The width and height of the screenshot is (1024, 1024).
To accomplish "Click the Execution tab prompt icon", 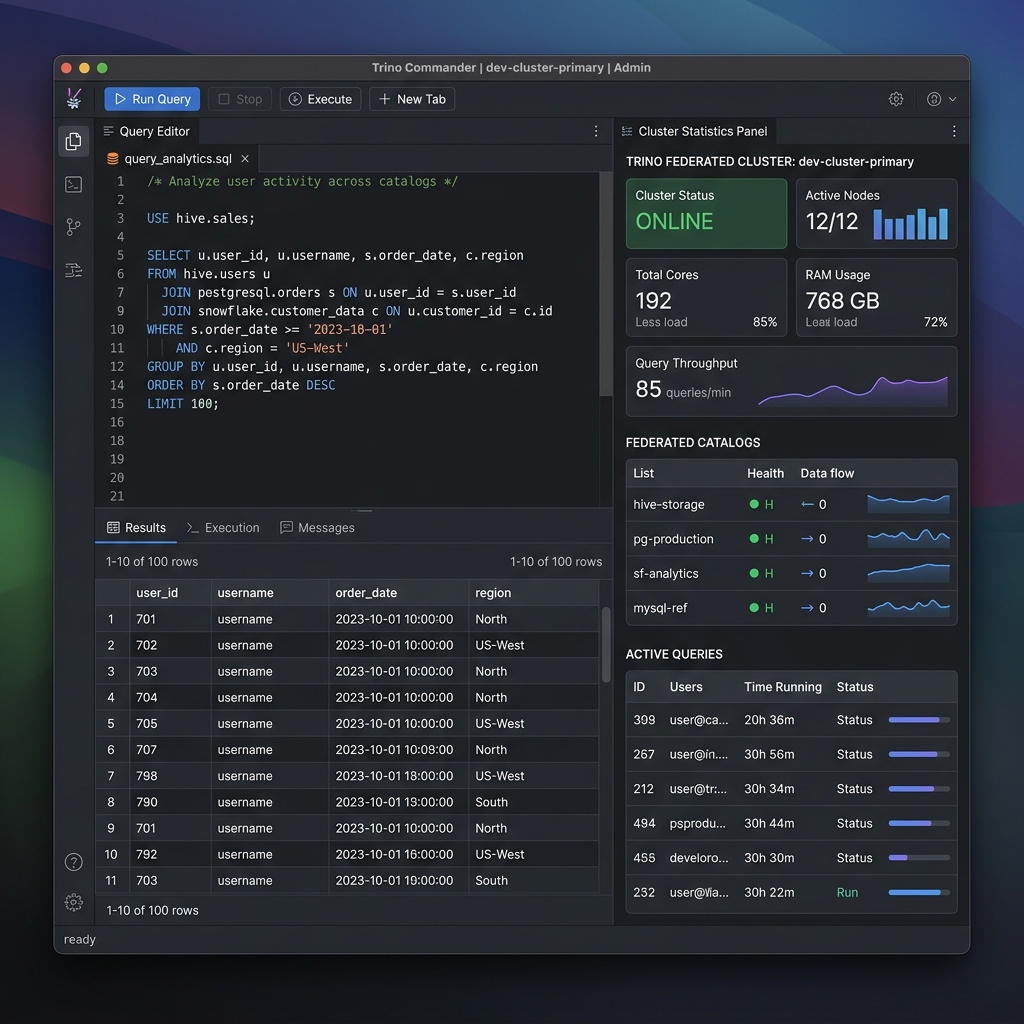I will 192,527.
